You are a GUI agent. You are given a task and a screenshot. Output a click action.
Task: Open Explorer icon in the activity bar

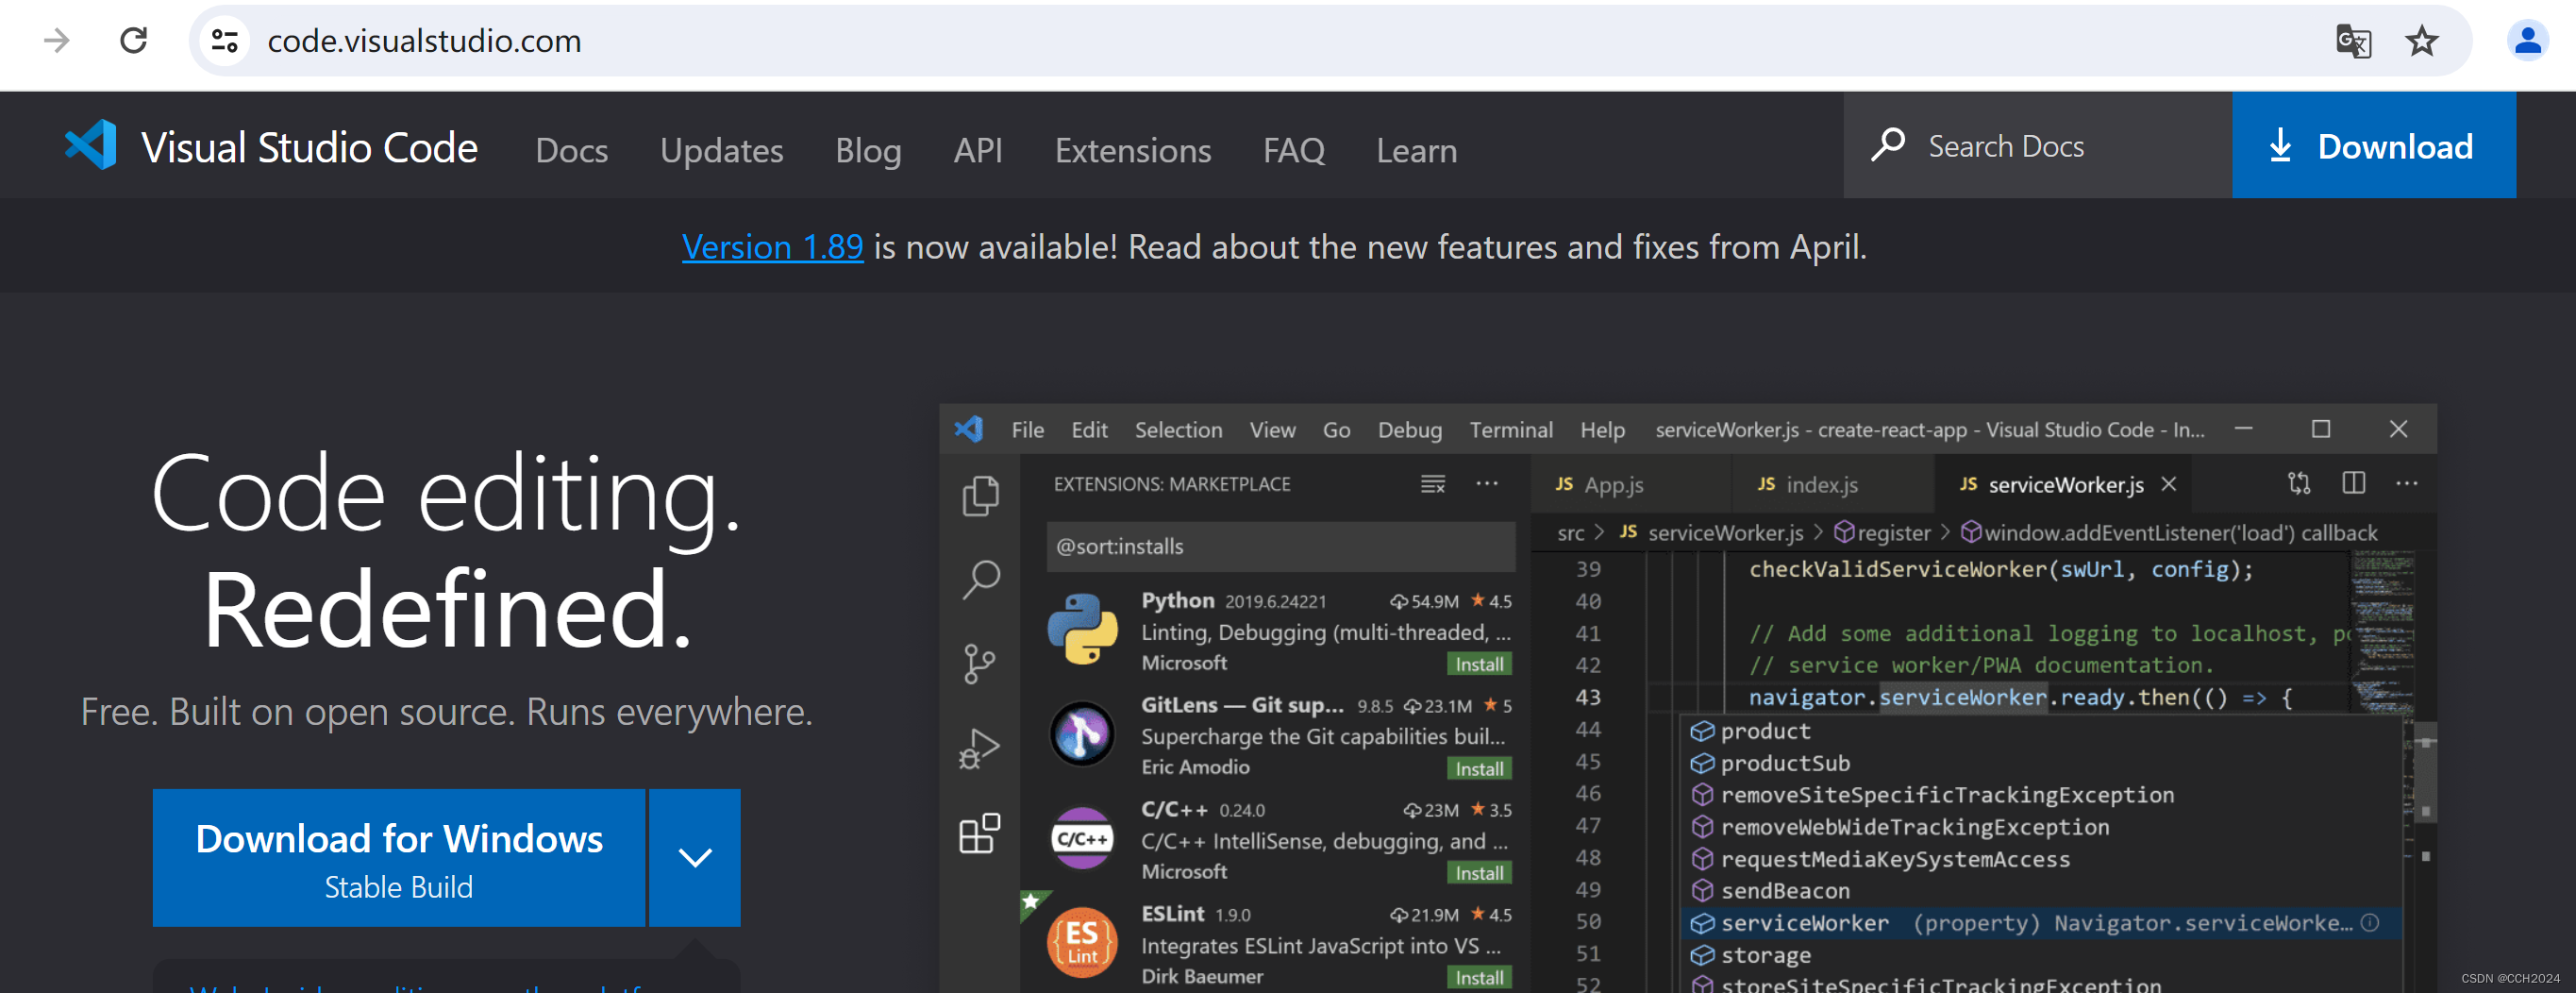(980, 495)
